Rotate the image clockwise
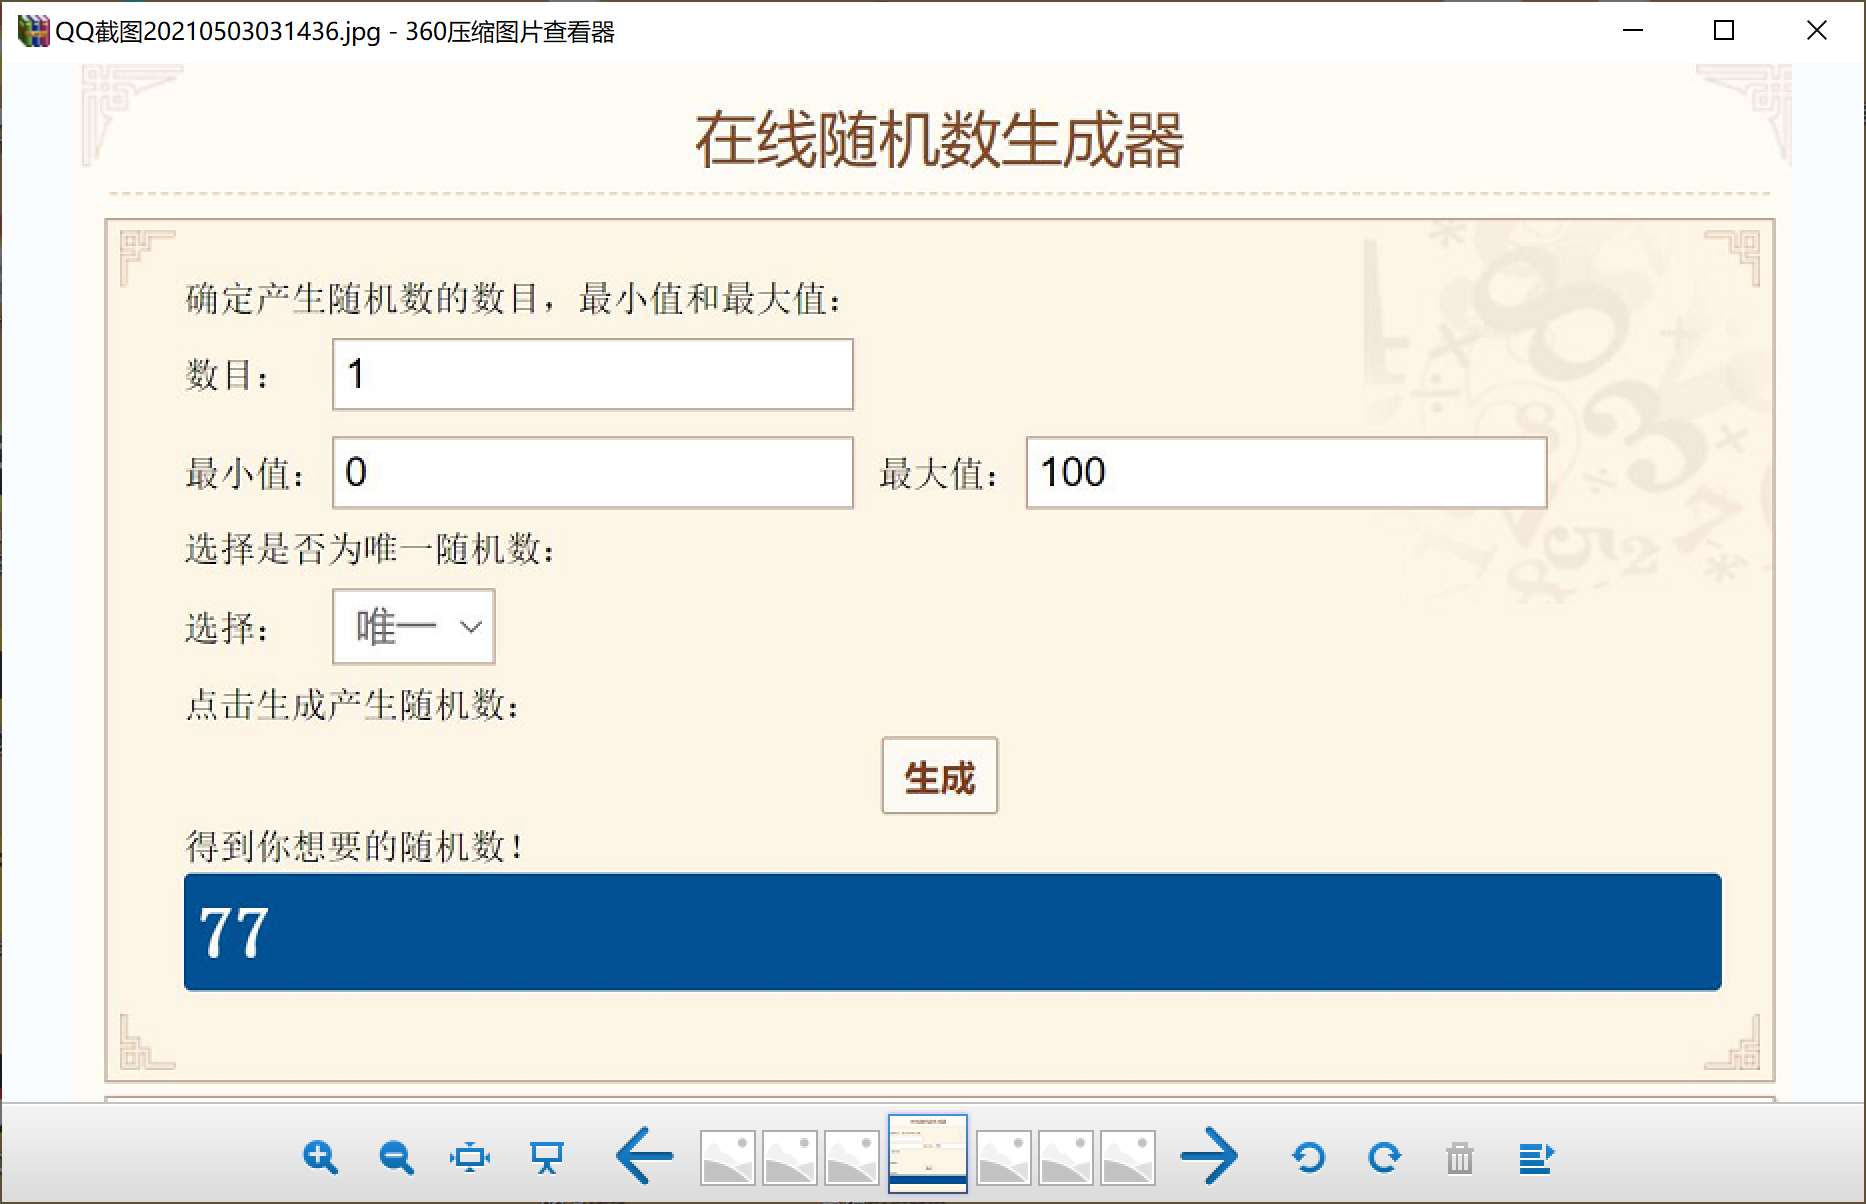 [x=1384, y=1157]
